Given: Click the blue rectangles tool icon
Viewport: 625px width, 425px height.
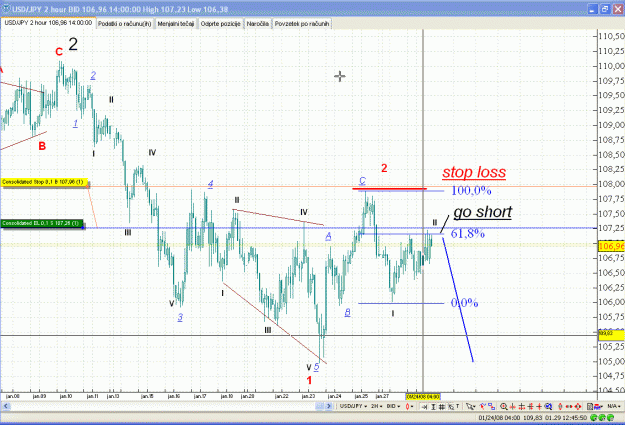Looking at the screenshot, I should (x=491, y=407).
